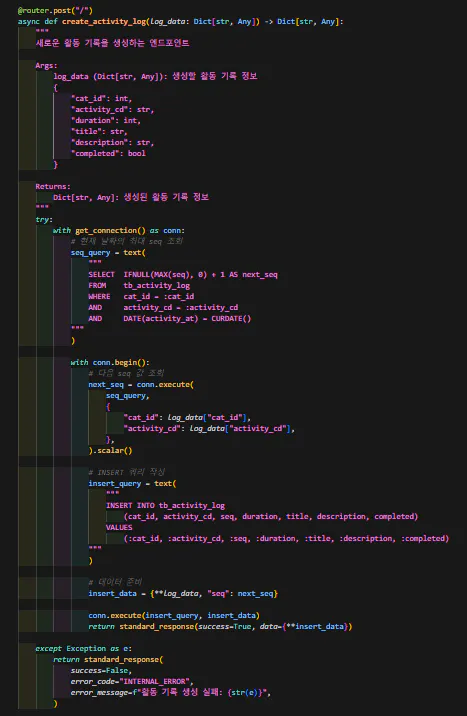Click the '# INSERT 쿼리 작성' comment
The height and width of the screenshot is (716, 467).
point(126,472)
